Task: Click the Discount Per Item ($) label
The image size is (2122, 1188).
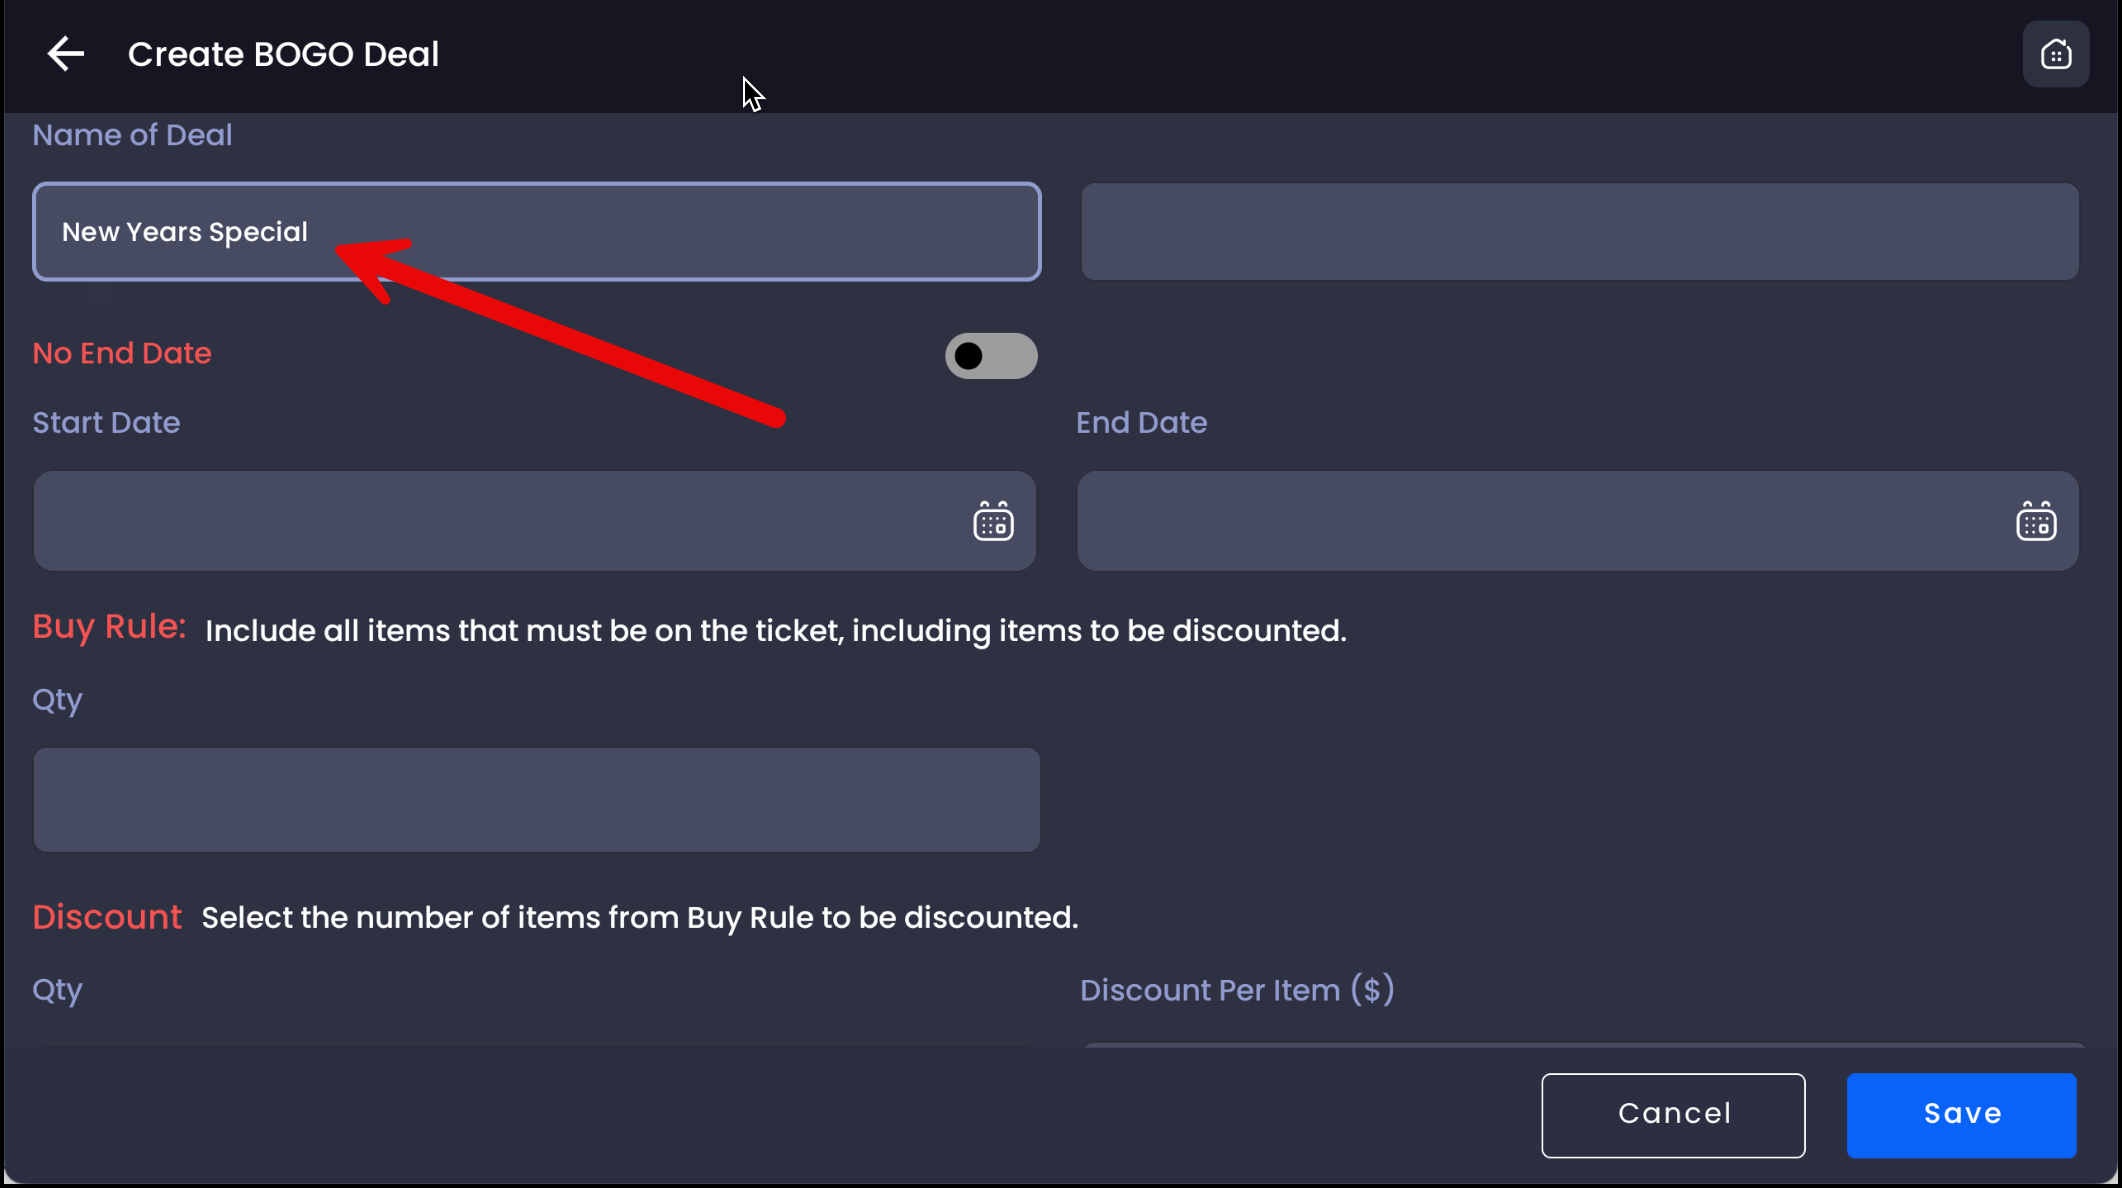Action: click(1237, 990)
